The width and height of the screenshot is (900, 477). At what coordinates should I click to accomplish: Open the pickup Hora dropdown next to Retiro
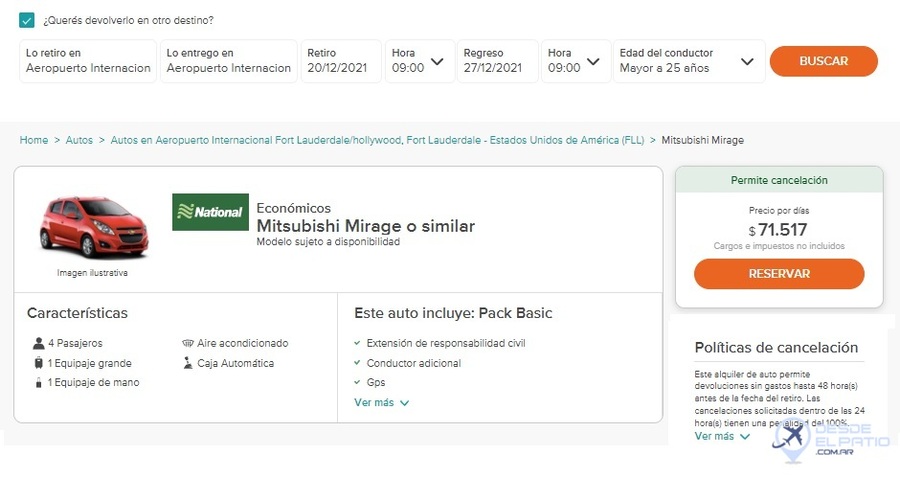click(420, 61)
